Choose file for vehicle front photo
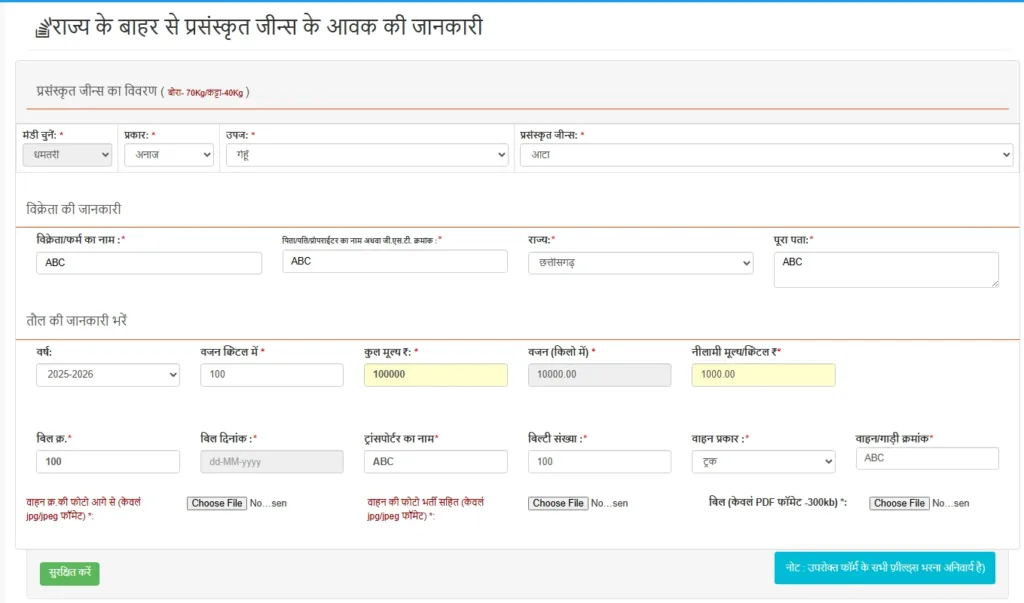Viewport: 1024px width, 603px height. coord(217,503)
